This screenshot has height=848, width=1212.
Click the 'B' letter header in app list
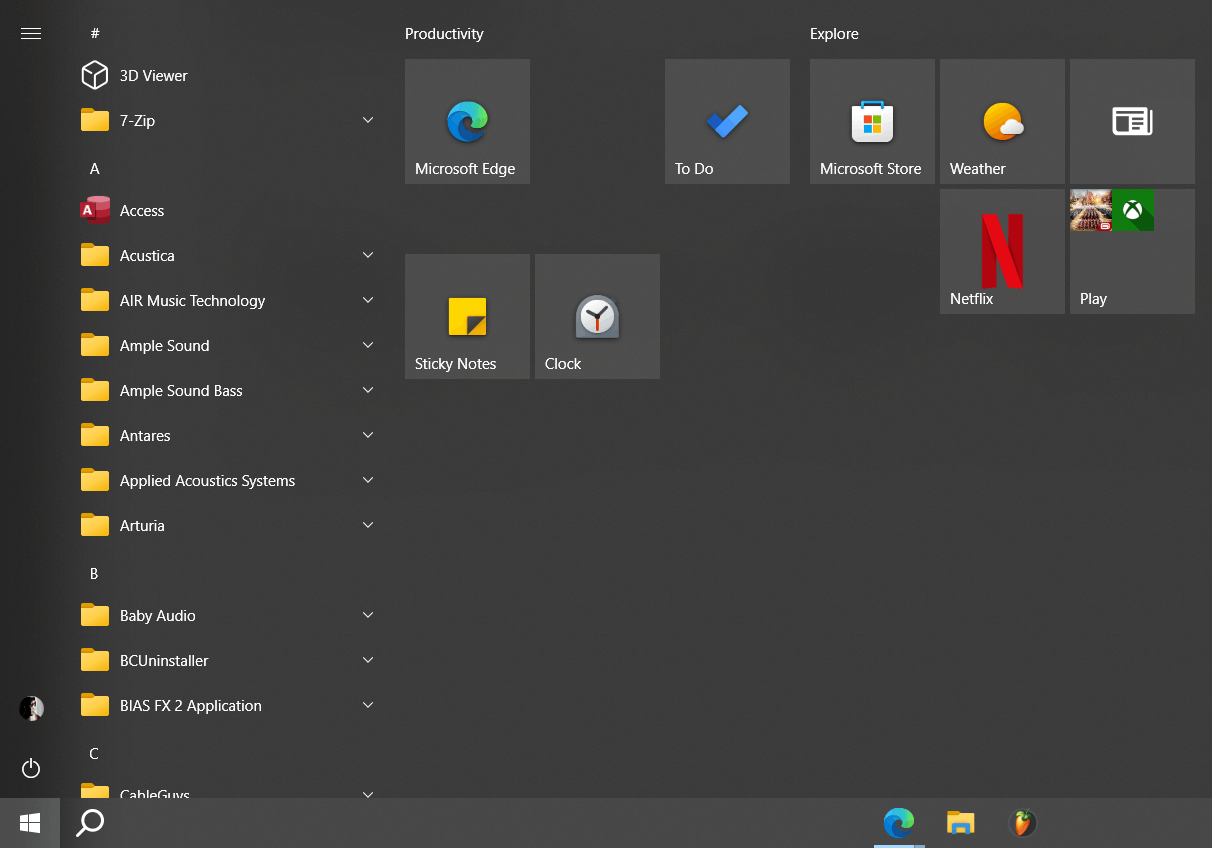(94, 574)
